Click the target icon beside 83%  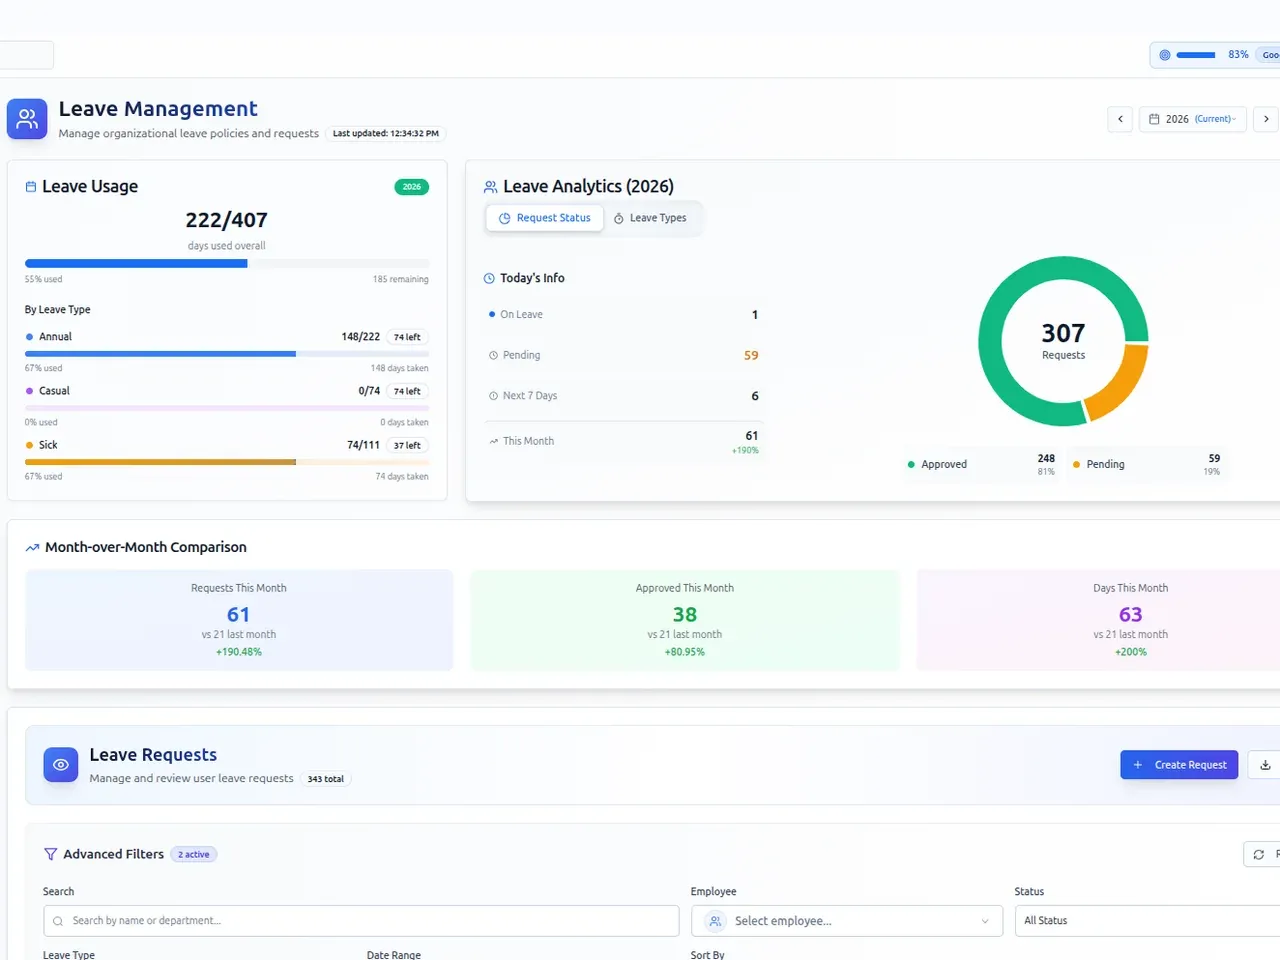pyautogui.click(x=1164, y=55)
